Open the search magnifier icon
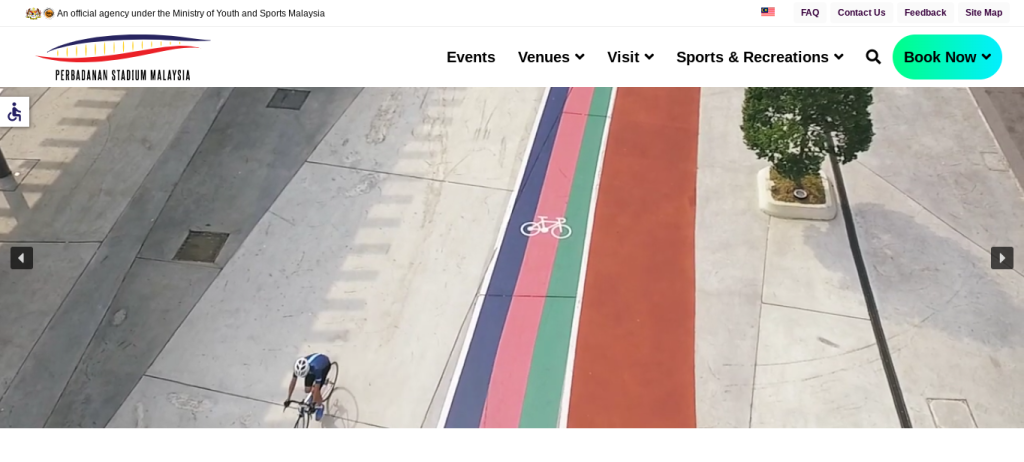Screen dimensions: 1024x462 (x=873, y=57)
